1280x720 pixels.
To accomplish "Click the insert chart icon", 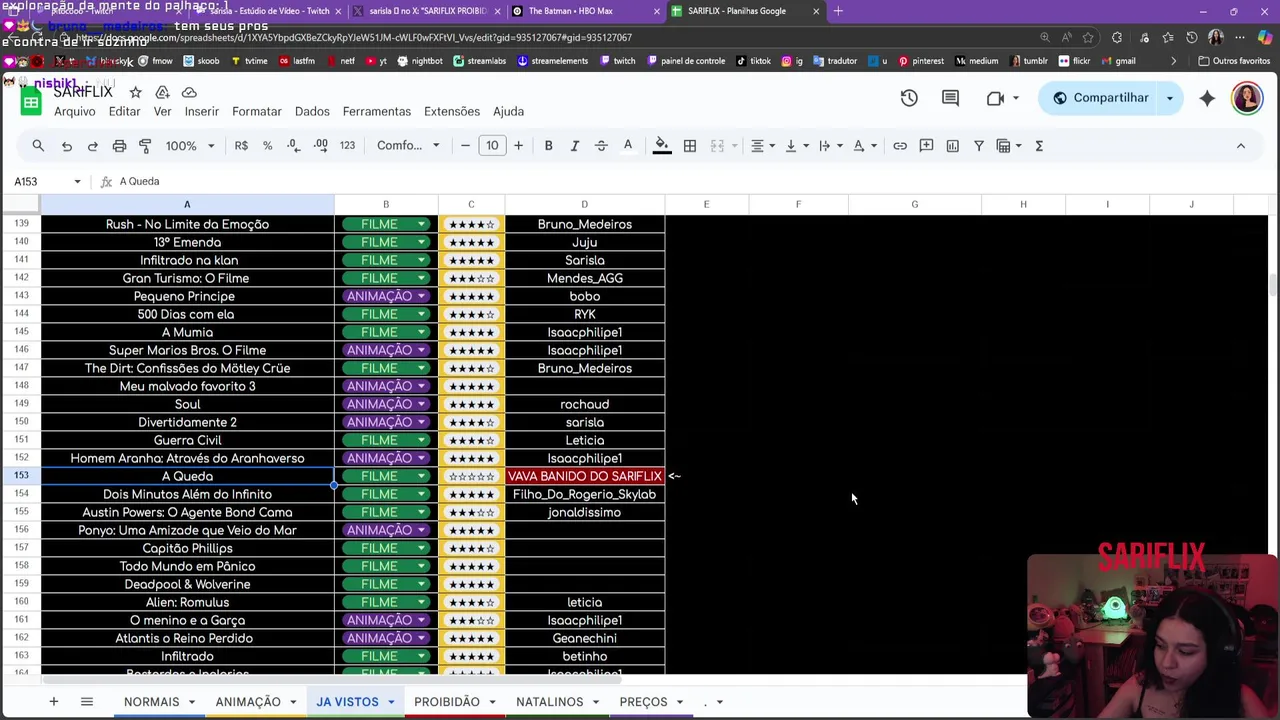I will coord(952,146).
